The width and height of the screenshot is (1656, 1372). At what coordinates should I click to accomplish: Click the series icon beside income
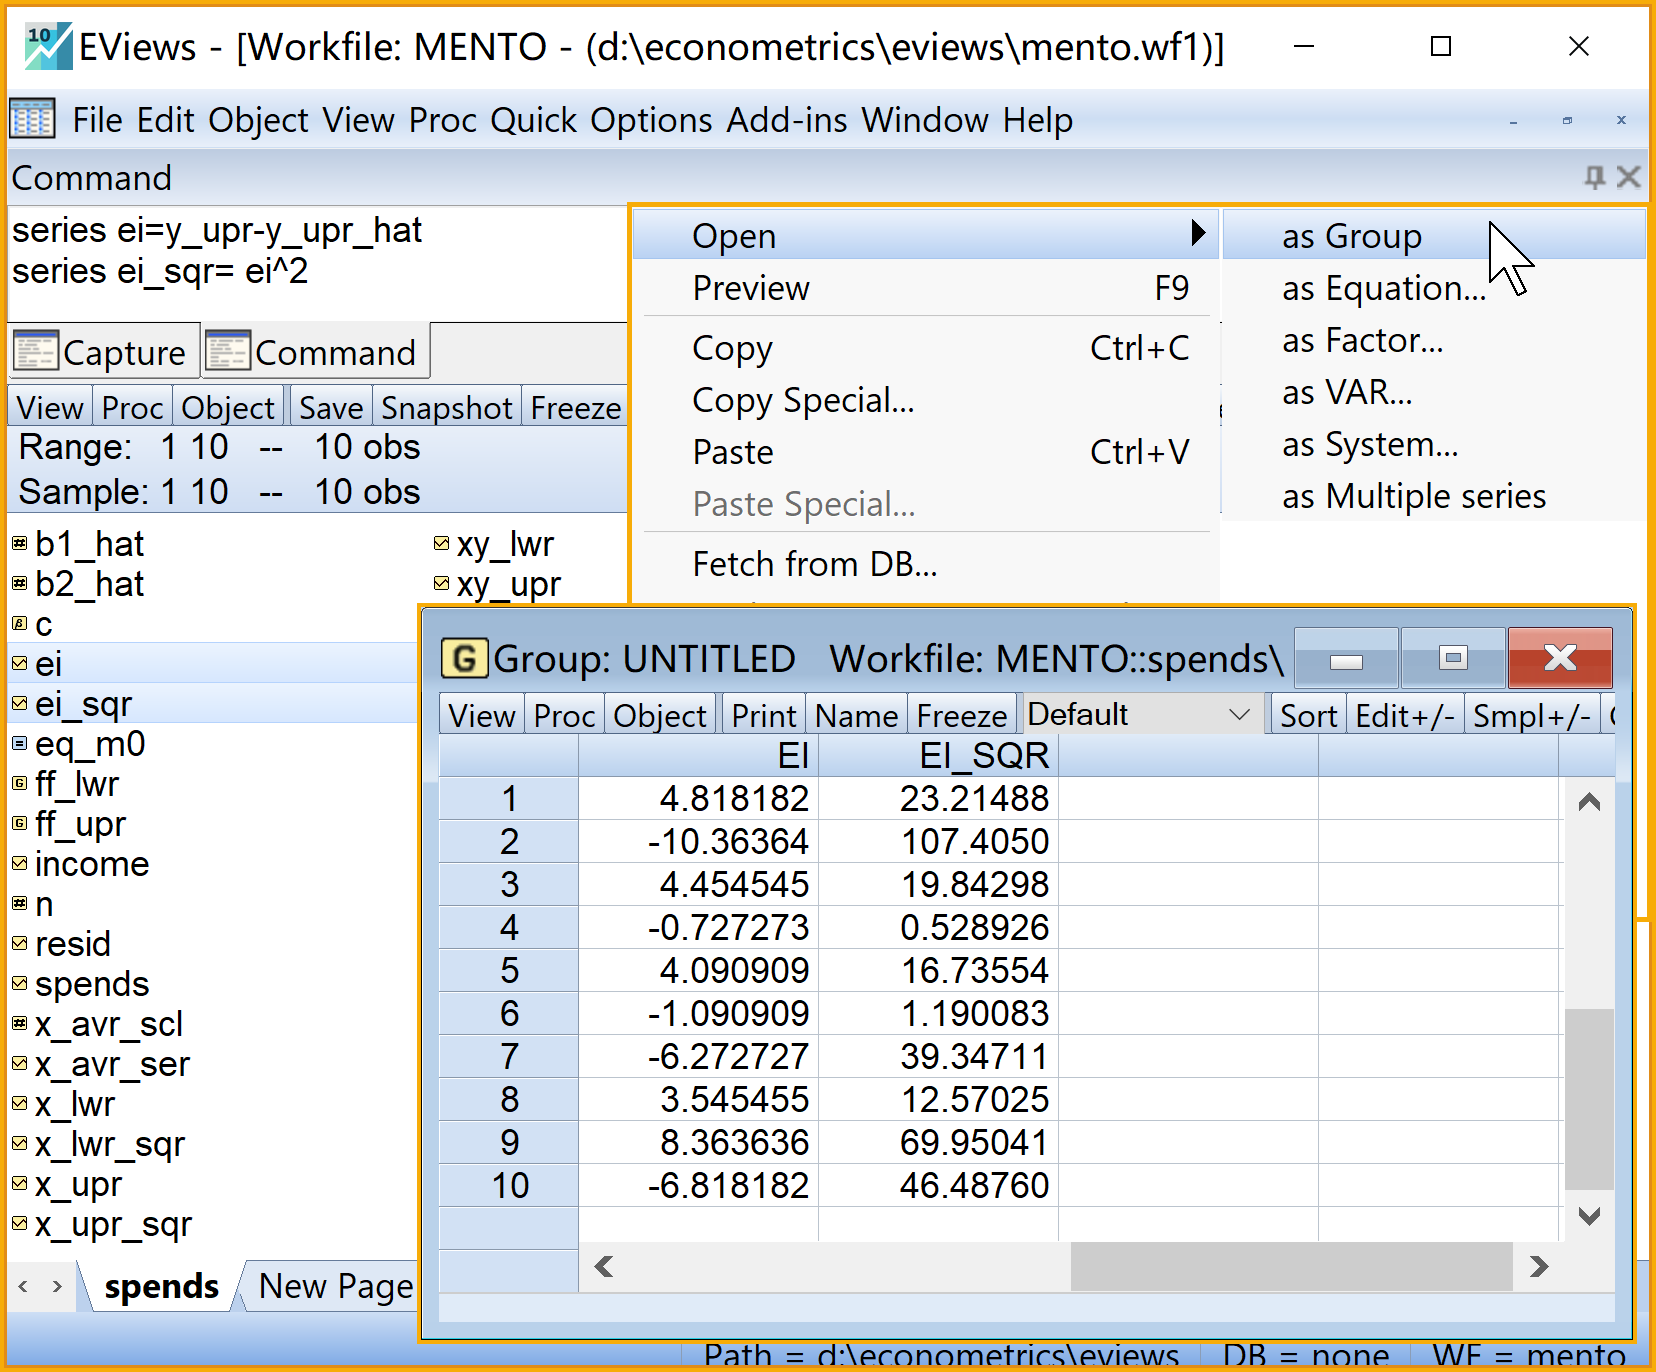pyautogui.click(x=19, y=863)
